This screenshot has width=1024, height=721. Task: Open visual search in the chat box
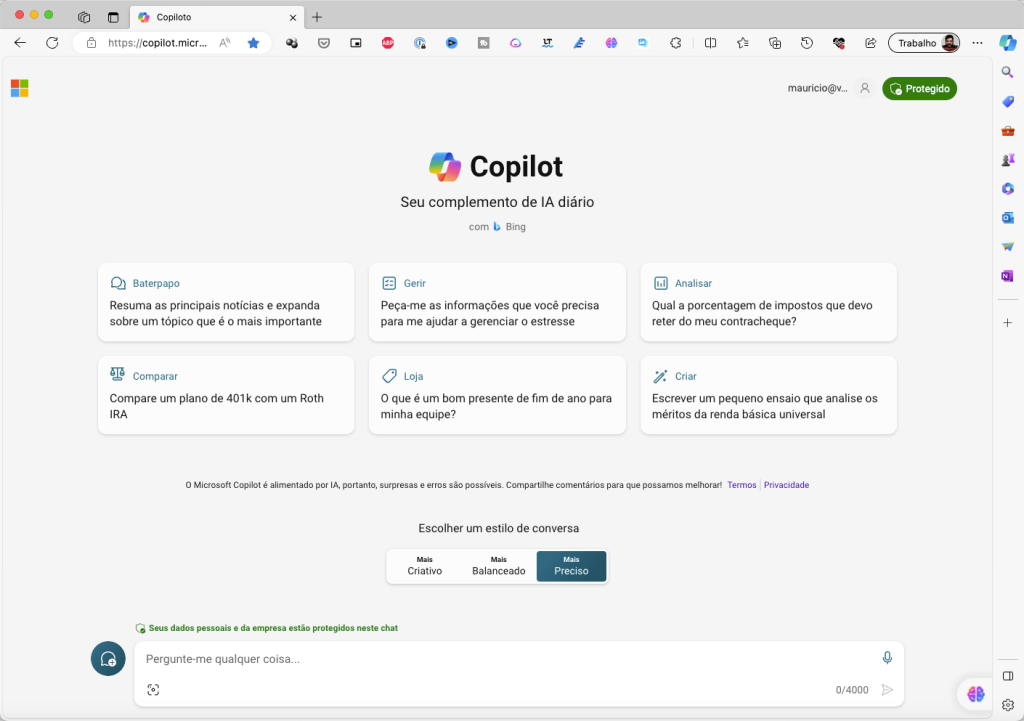click(154, 689)
